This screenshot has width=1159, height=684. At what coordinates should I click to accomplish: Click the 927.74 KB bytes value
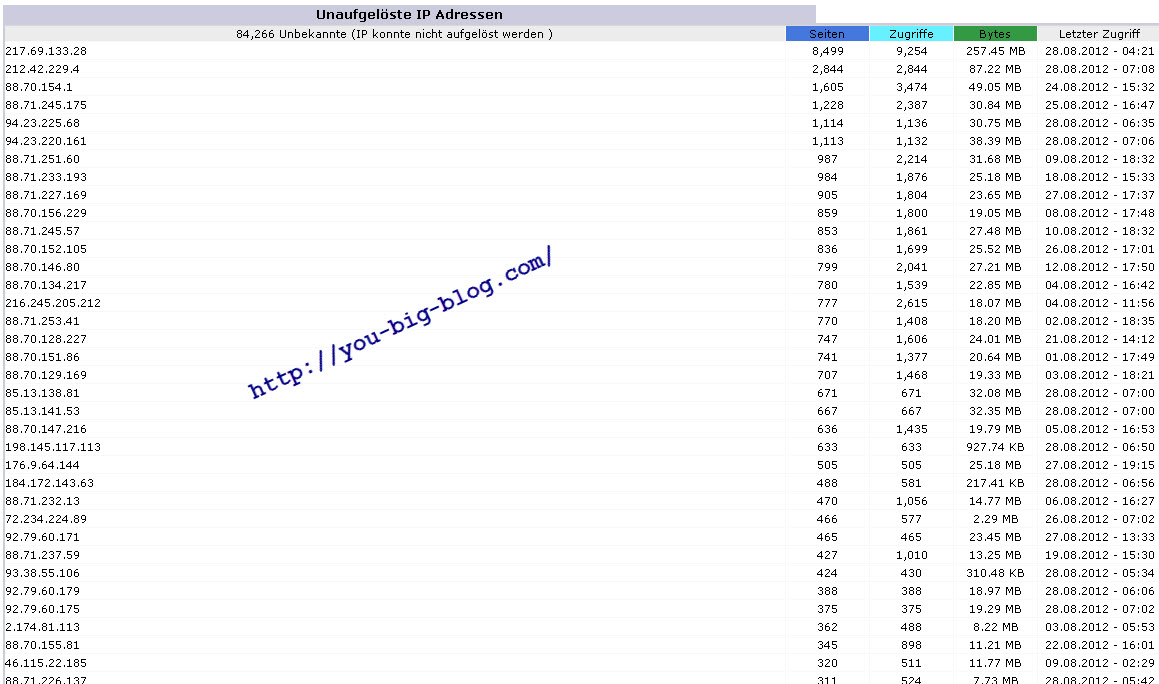coord(994,447)
